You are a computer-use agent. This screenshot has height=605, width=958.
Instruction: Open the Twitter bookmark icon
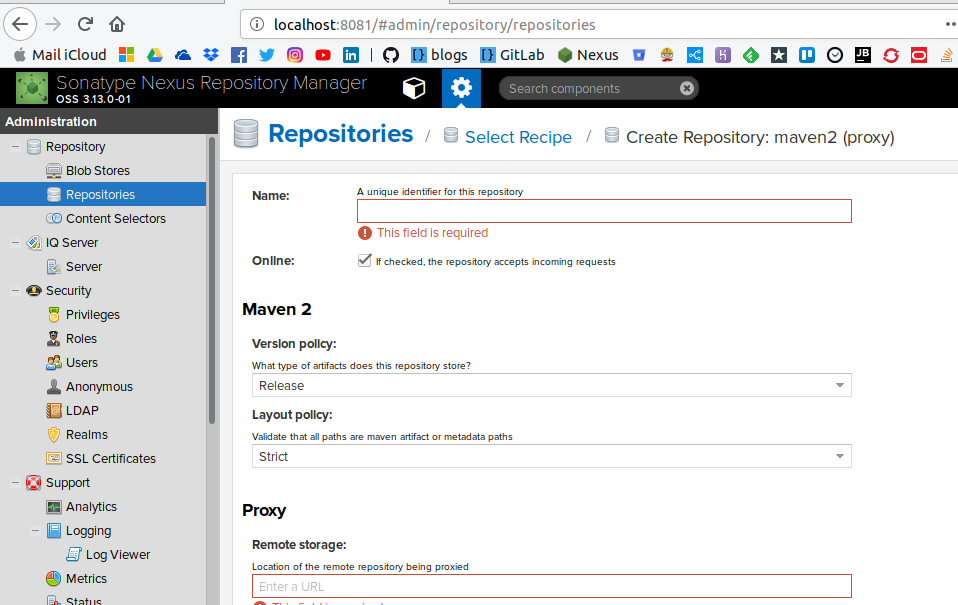tap(266, 55)
